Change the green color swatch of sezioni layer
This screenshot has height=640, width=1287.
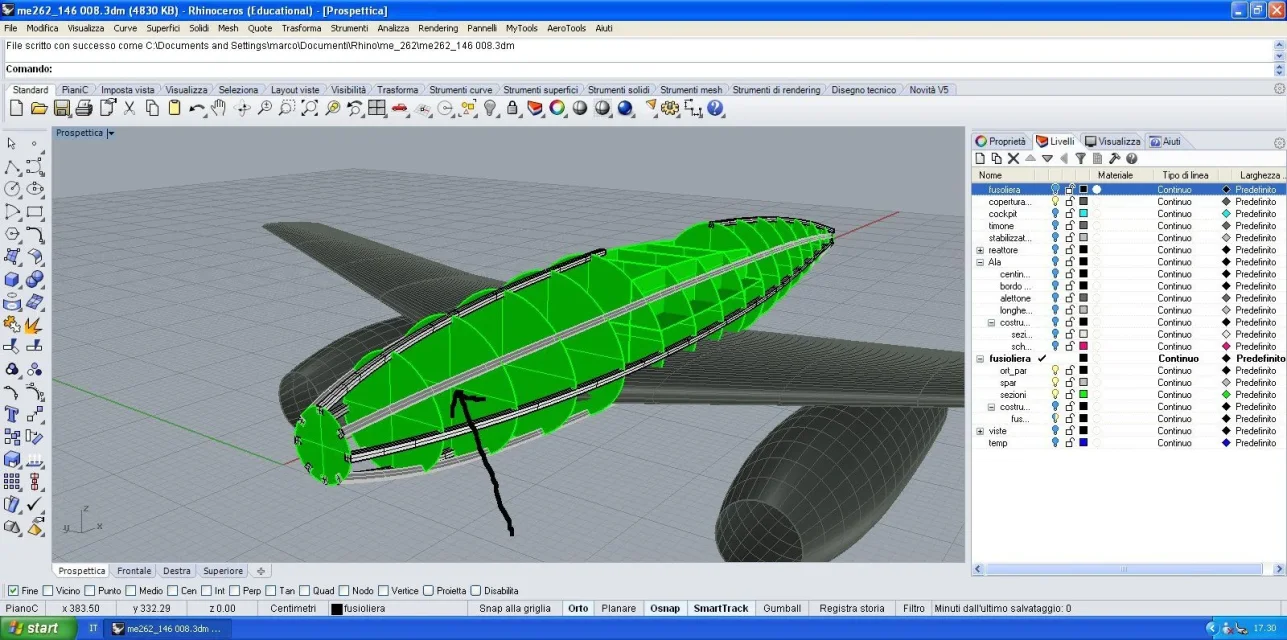1083,395
